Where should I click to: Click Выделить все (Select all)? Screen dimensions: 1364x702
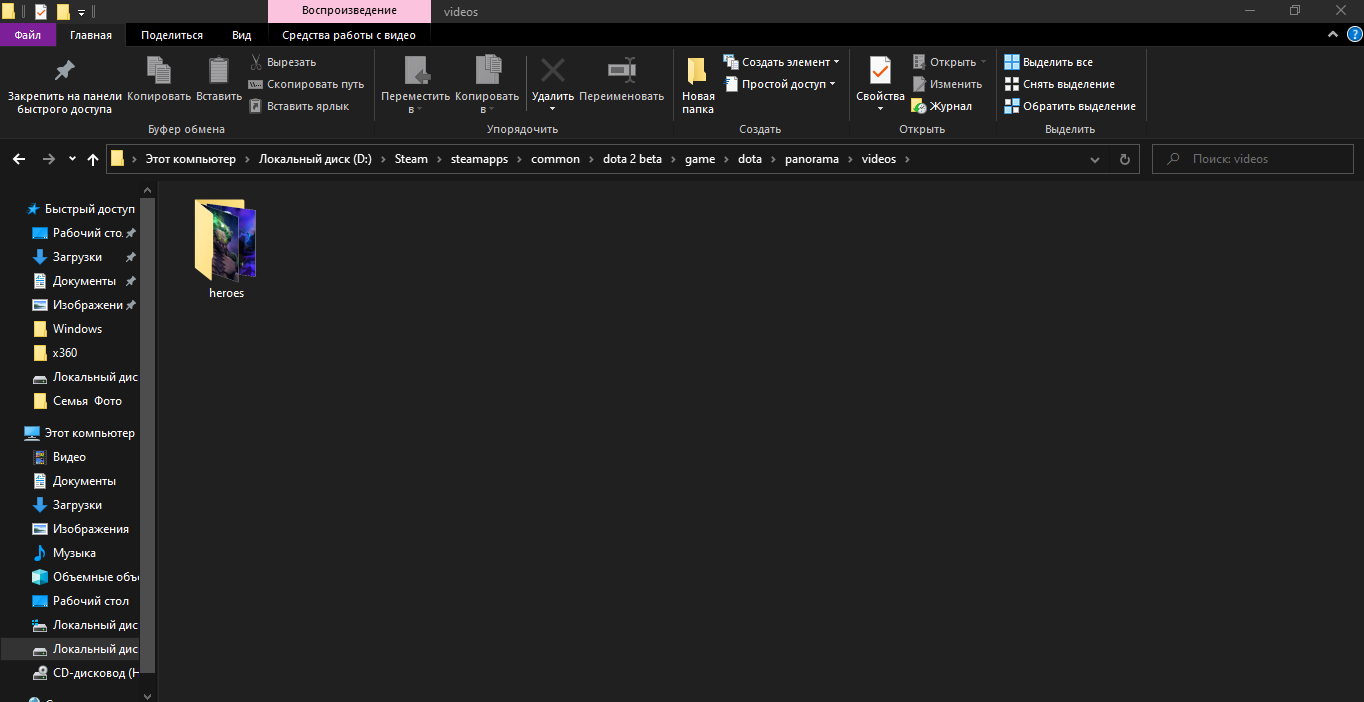click(x=1049, y=62)
